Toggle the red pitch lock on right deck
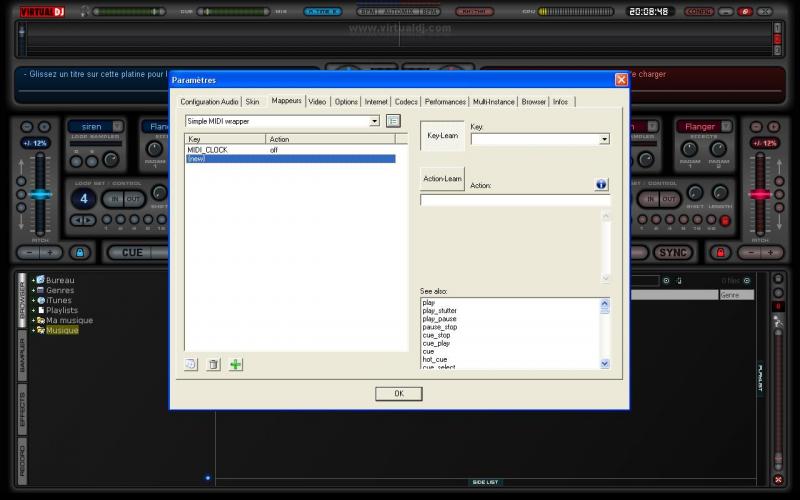Image resolution: width=800 pixels, height=500 pixels. (x=720, y=252)
